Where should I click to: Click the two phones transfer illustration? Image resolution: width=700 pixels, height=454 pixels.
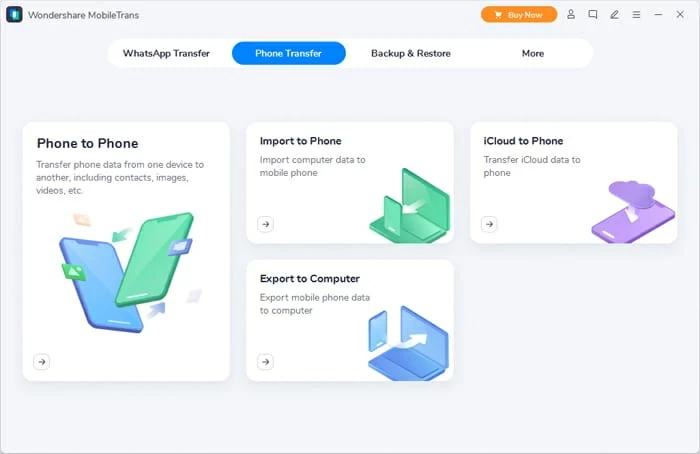tap(129, 272)
